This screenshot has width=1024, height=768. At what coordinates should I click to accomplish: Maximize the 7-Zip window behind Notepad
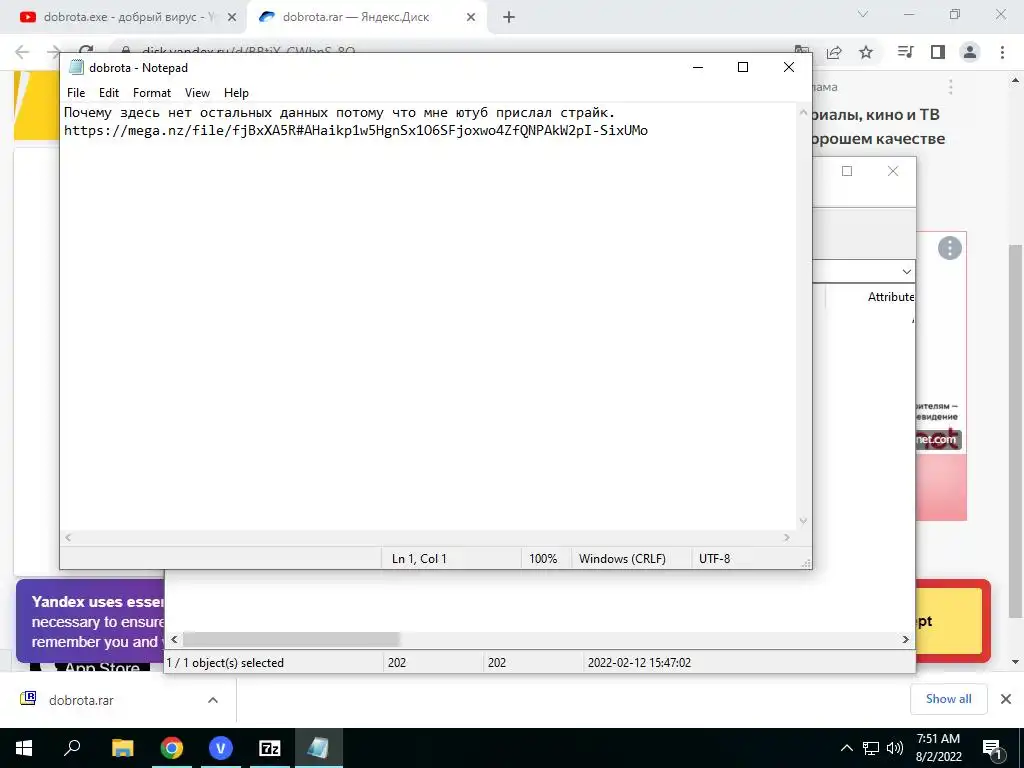click(847, 171)
